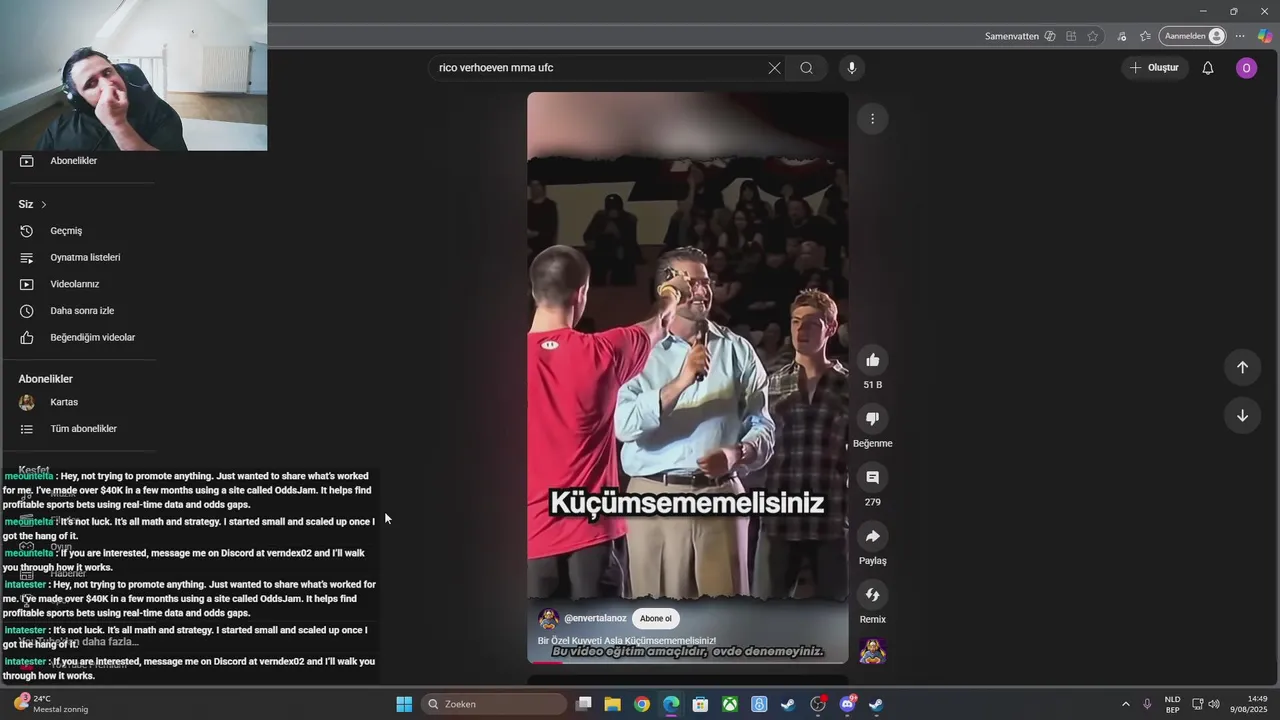Add this page to favorites with the star

click(1093, 36)
